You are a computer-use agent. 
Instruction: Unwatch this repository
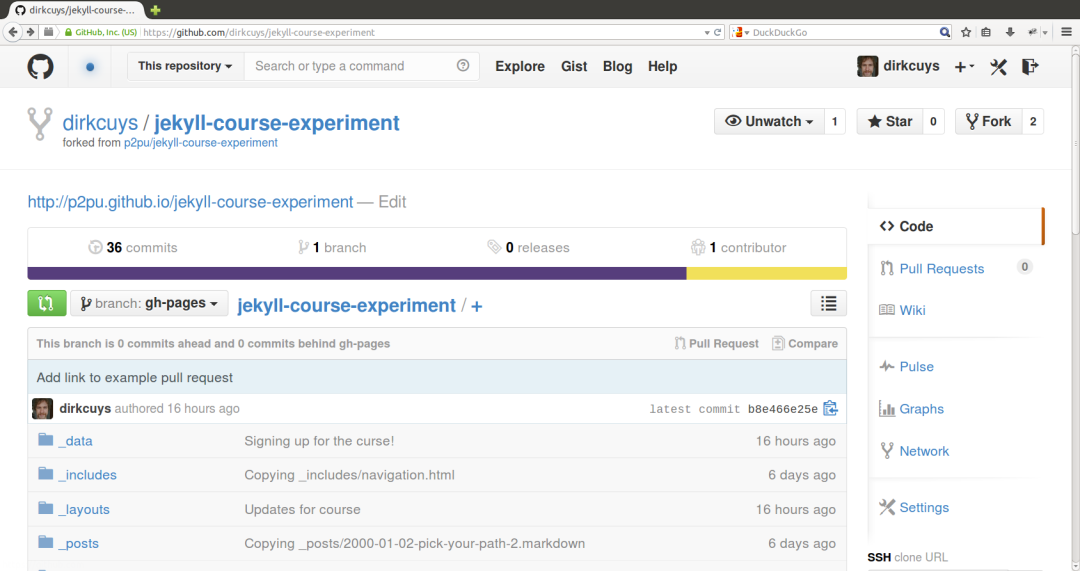[x=769, y=121]
